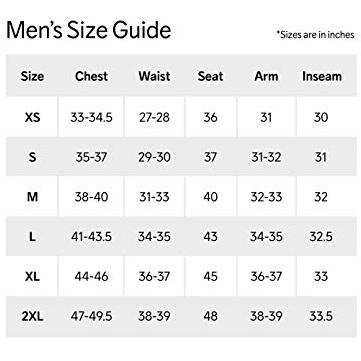Click the XL size row label
This screenshot has width=361, height=361.
click(x=32, y=276)
